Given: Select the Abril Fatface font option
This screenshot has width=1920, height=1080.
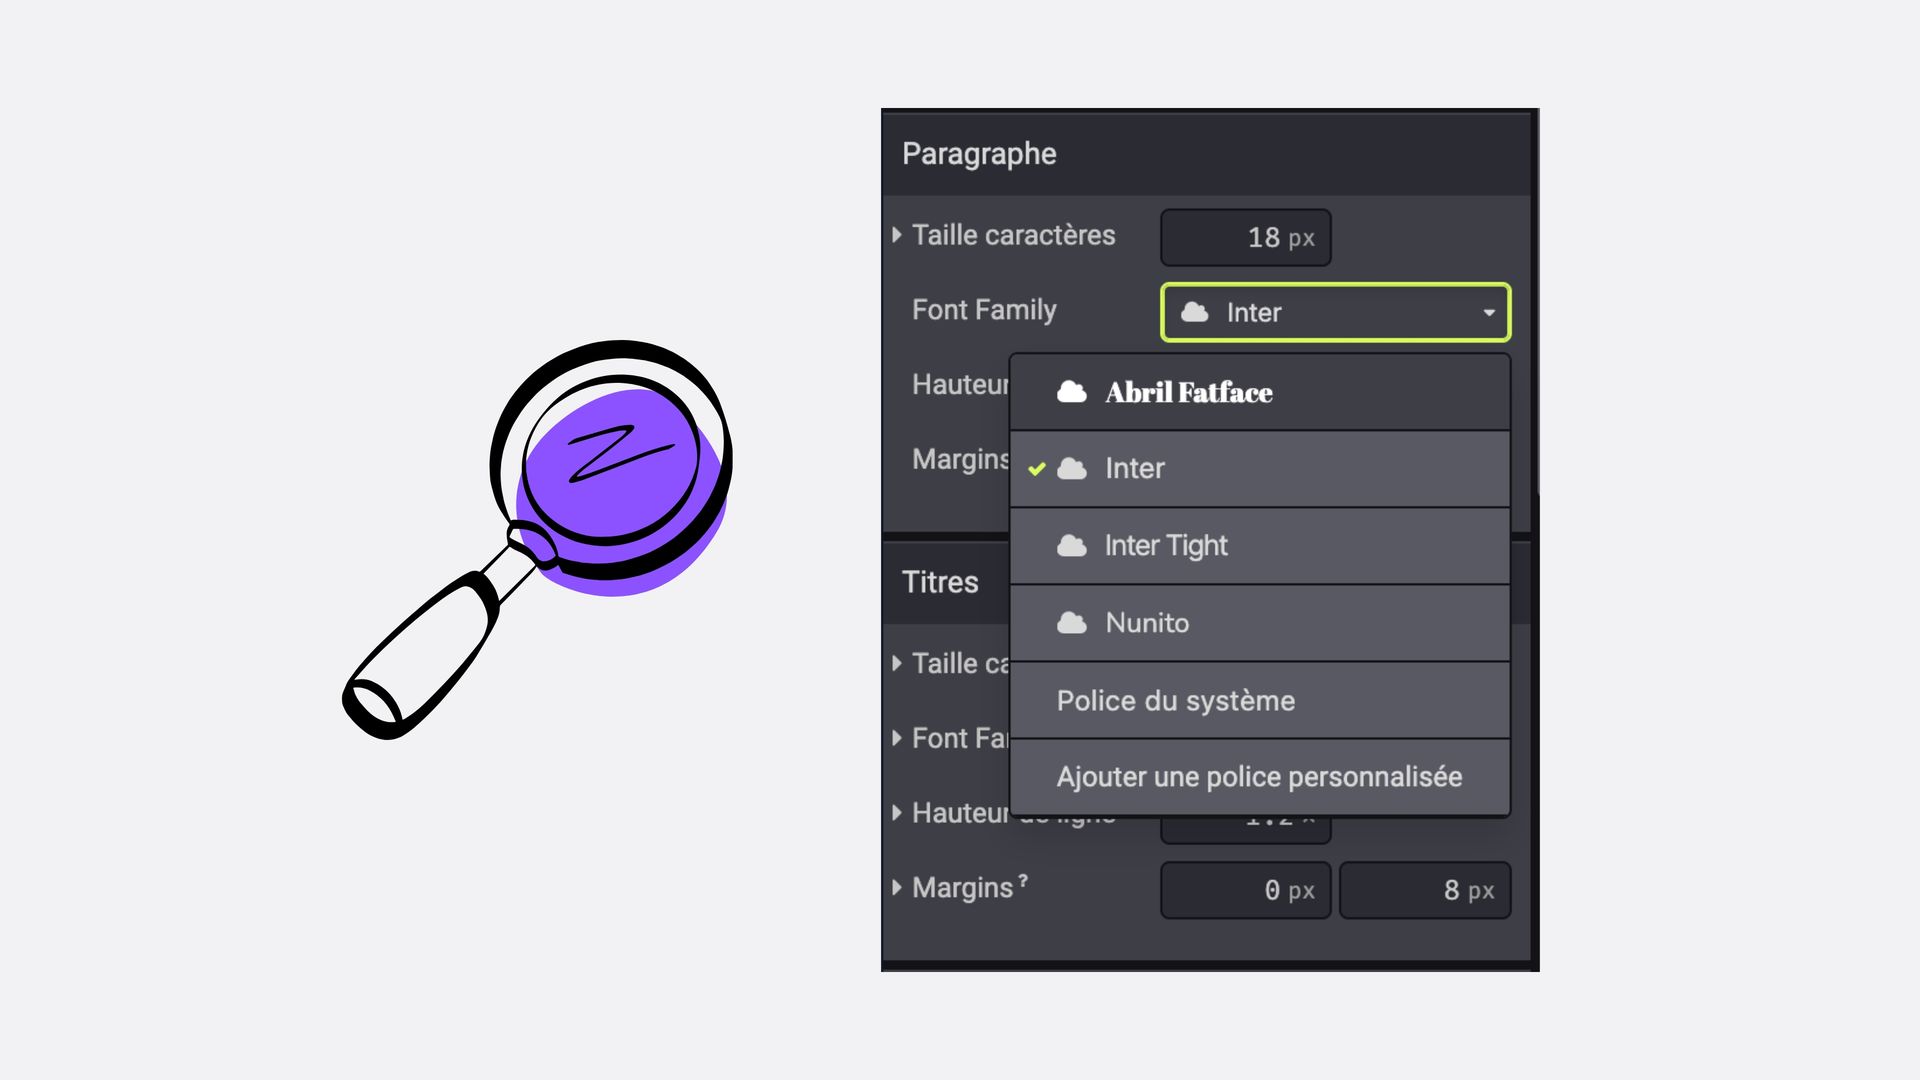Looking at the screenshot, I should click(x=1188, y=392).
